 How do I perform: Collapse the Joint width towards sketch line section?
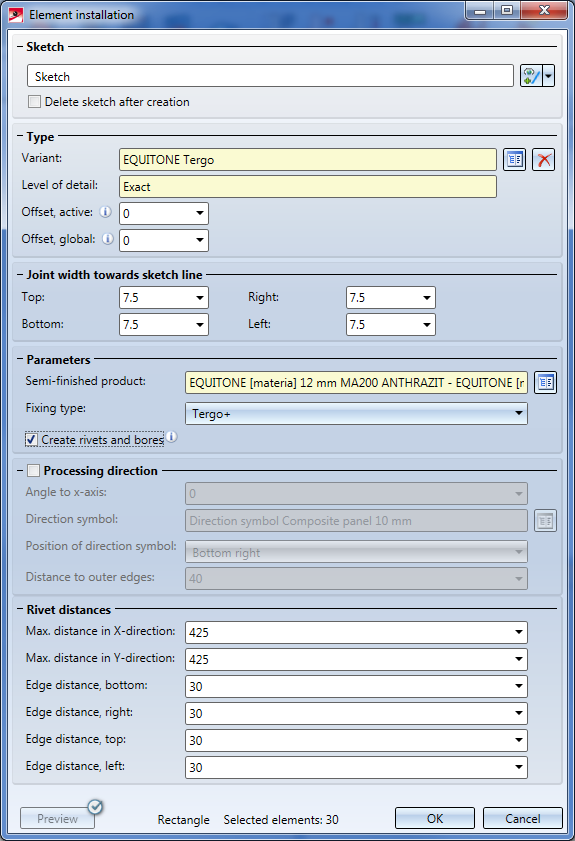[x=20, y=275]
